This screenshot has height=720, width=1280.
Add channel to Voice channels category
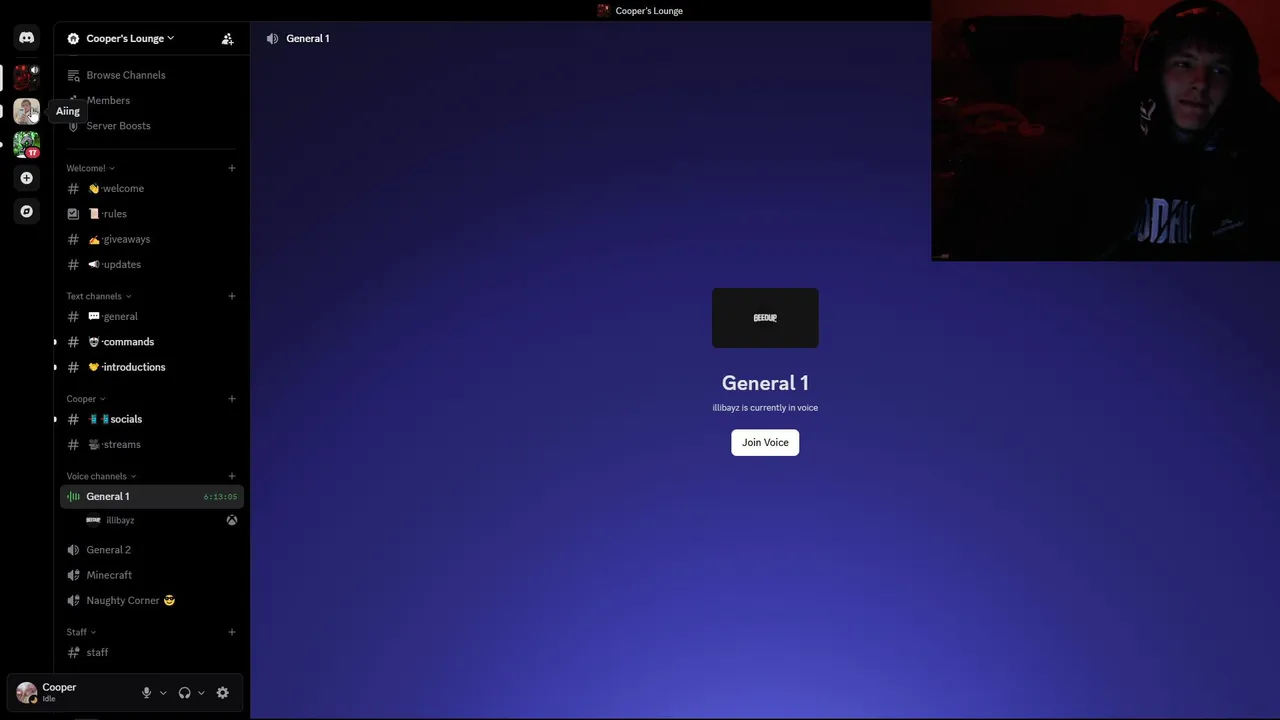tap(232, 476)
